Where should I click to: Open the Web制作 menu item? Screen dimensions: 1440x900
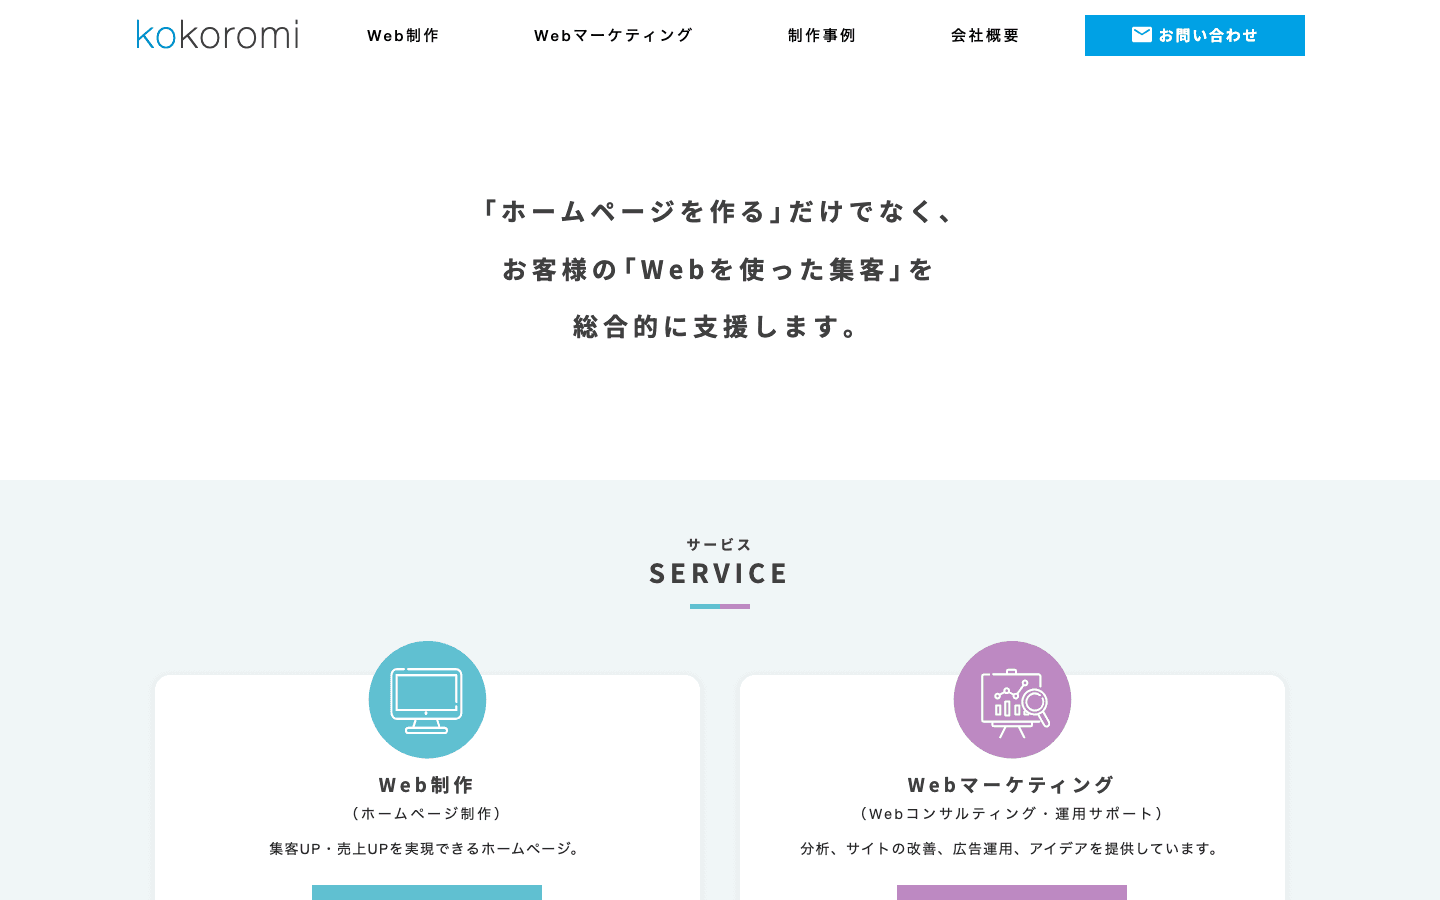click(x=403, y=35)
